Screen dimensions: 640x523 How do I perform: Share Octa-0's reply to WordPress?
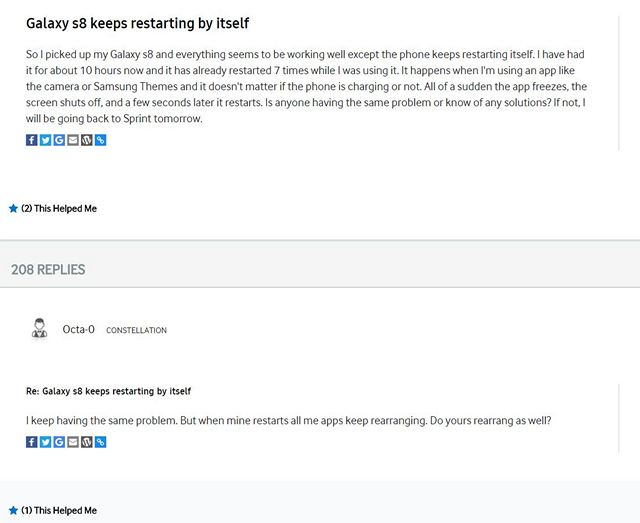[x=87, y=442]
